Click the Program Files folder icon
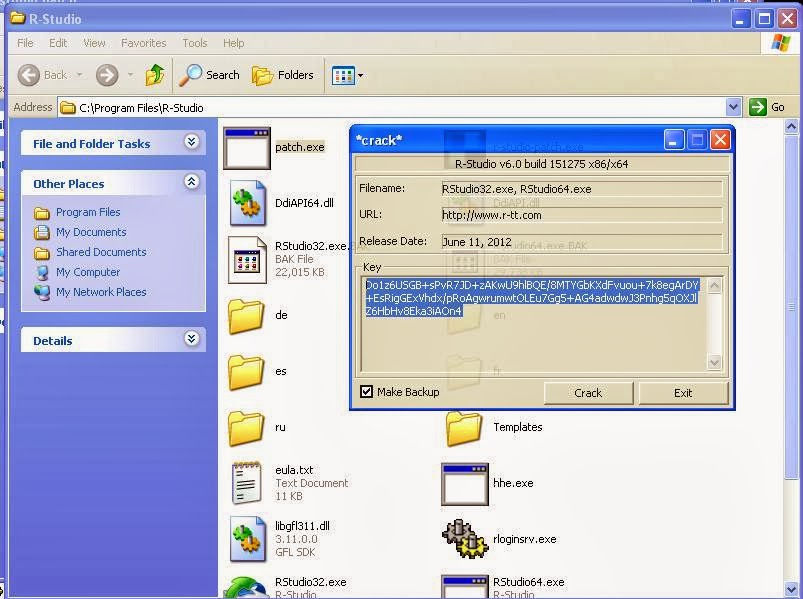Image resolution: width=803 pixels, height=599 pixels. click(x=41, y=212)
